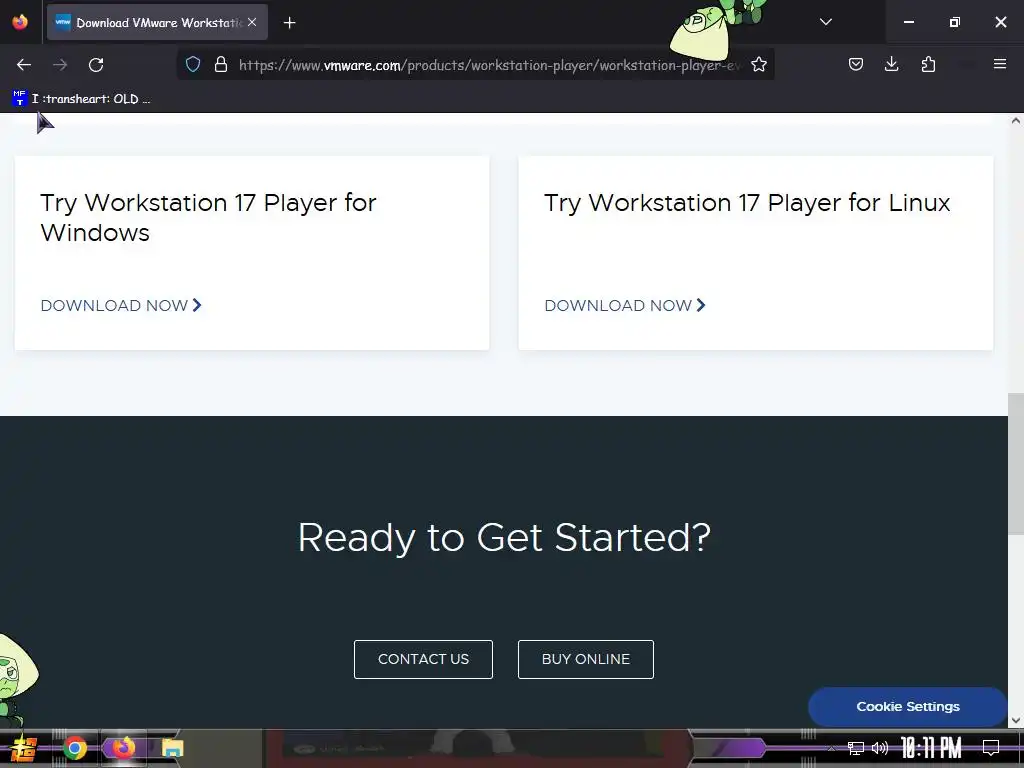Click the address bar URL
Screen dimensions: 1024x768
pos(490,65)
